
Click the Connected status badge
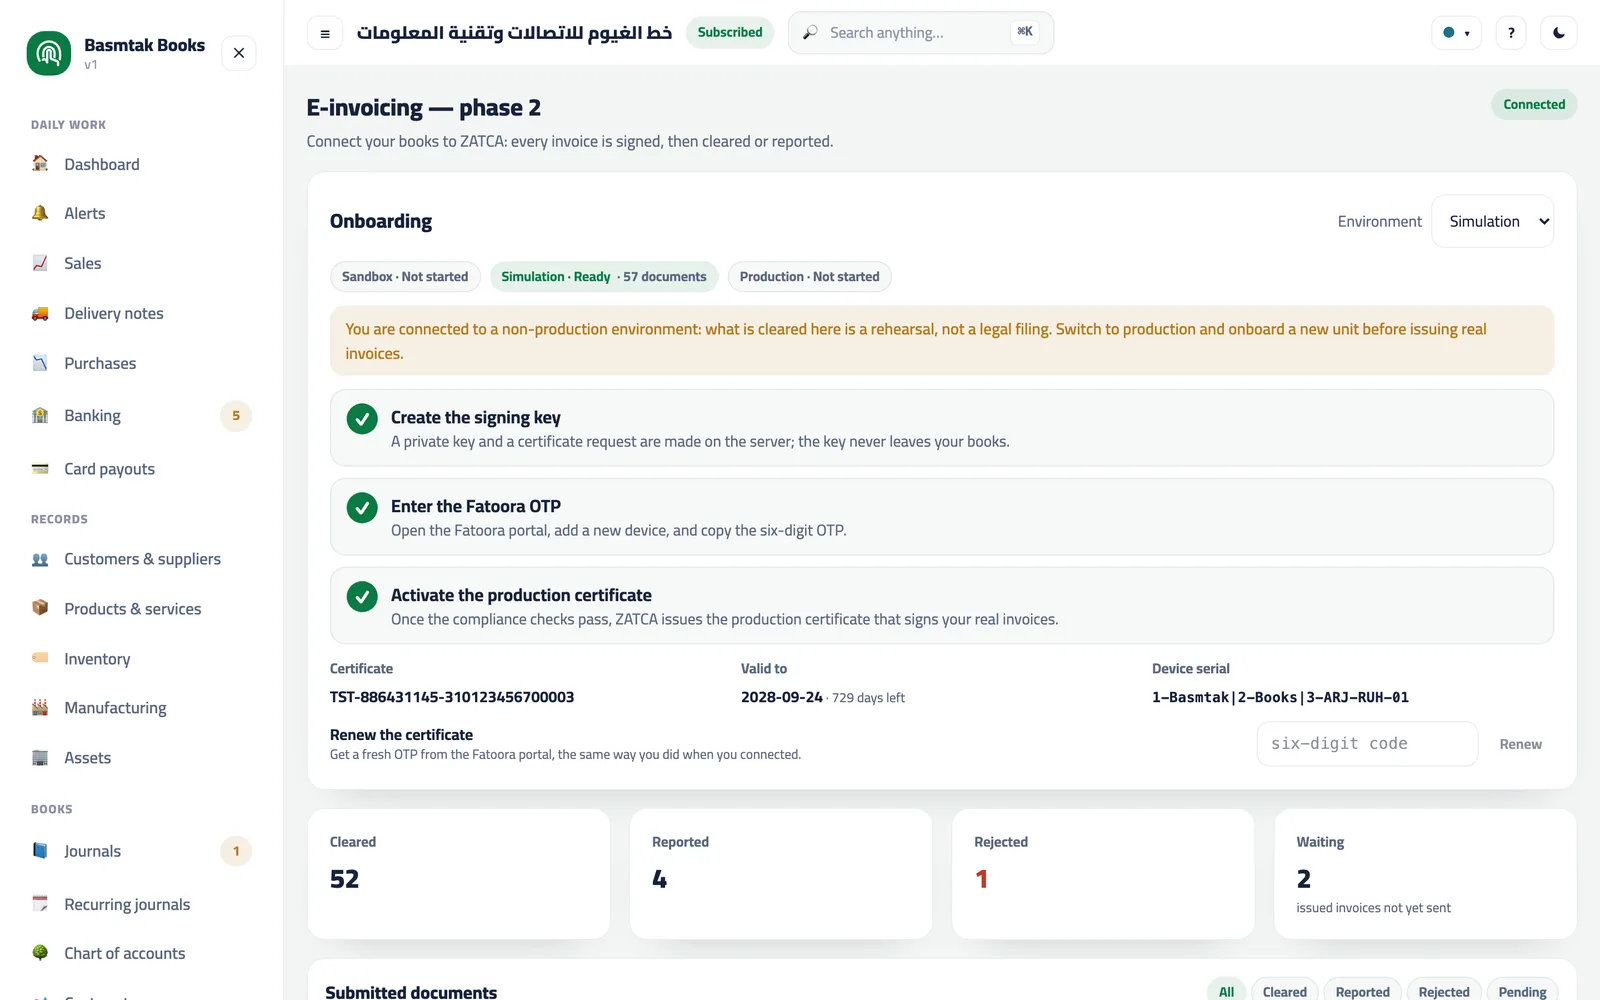(1534, 104)
